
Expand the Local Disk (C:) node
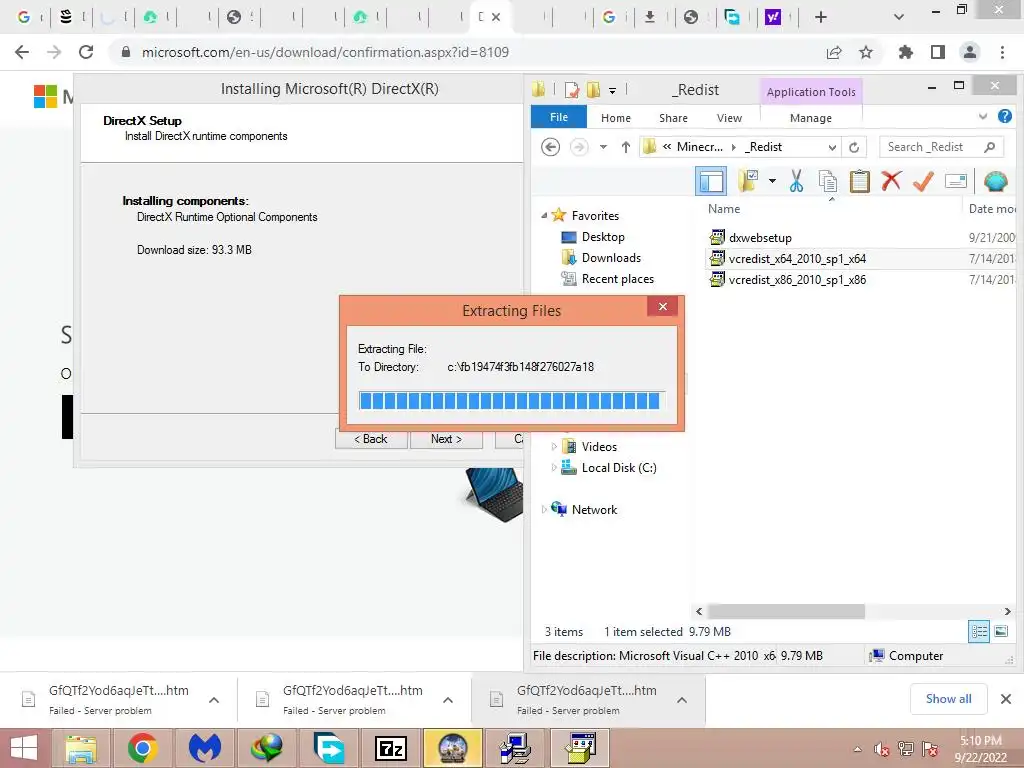(x=554, y=468)
